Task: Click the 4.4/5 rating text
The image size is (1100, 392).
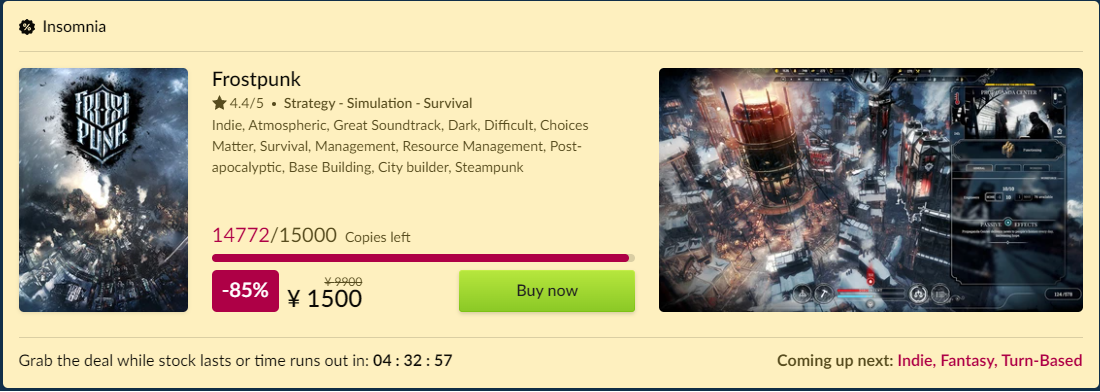Action: coord(247,104)
